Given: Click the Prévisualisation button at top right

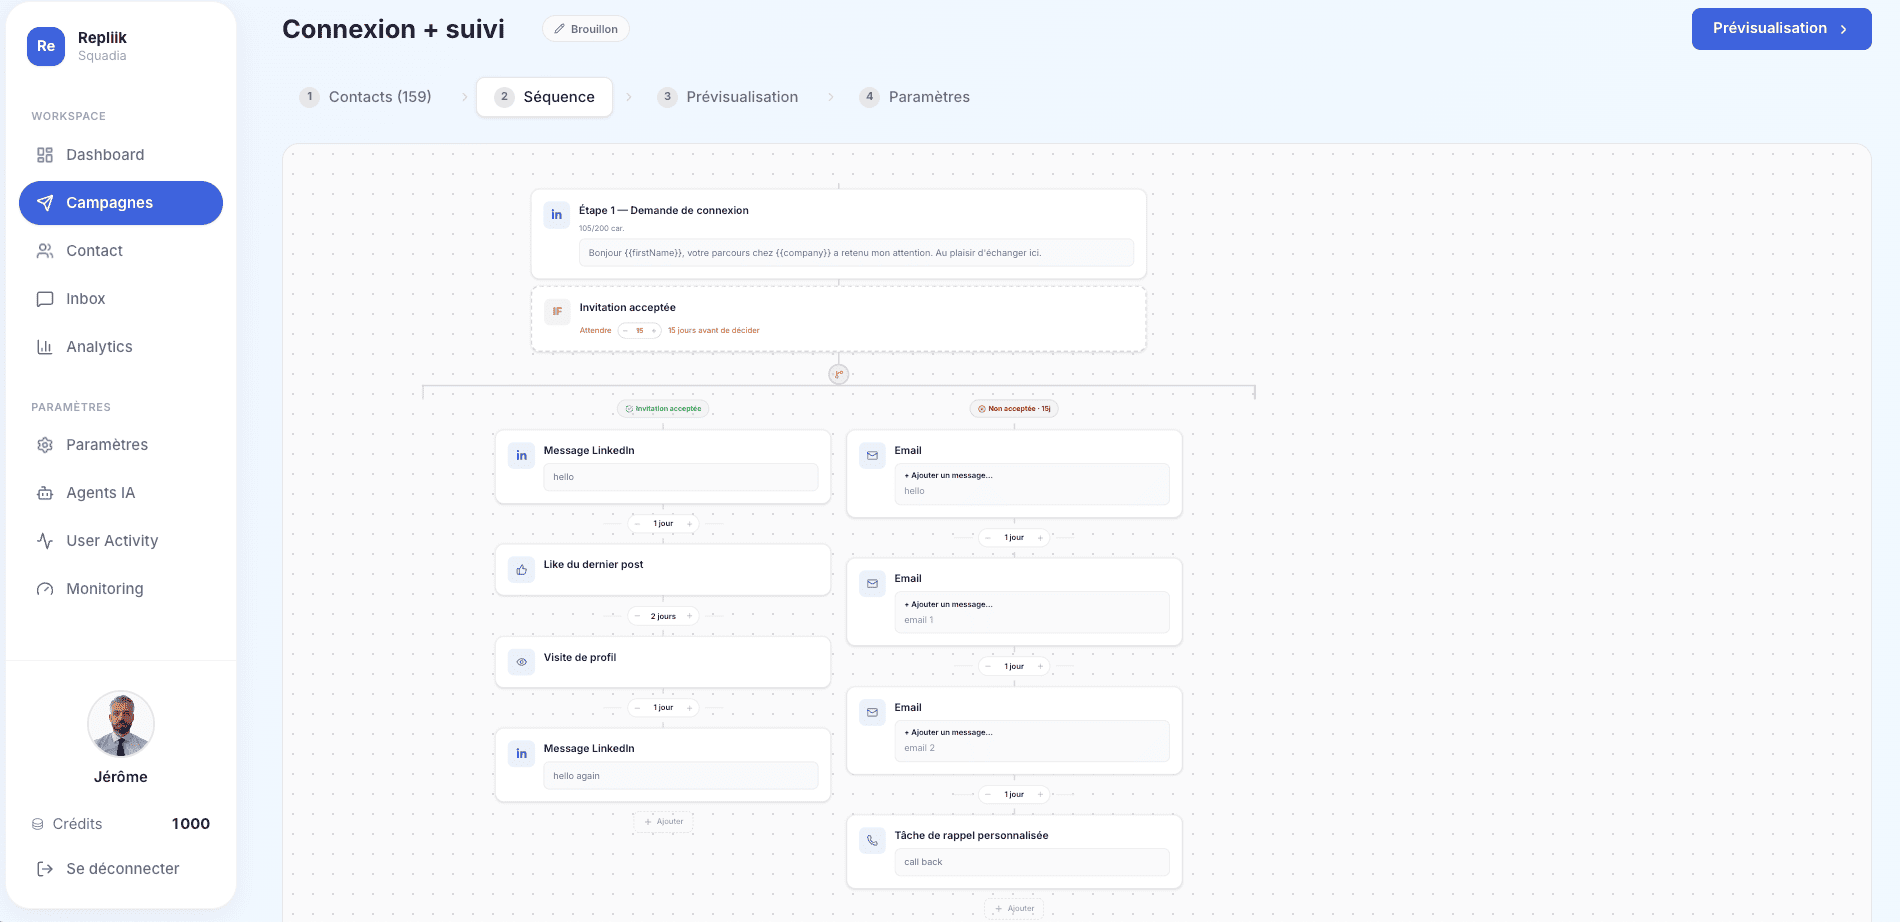Looking at the screenshot, I should click(x=1781, y=29).
